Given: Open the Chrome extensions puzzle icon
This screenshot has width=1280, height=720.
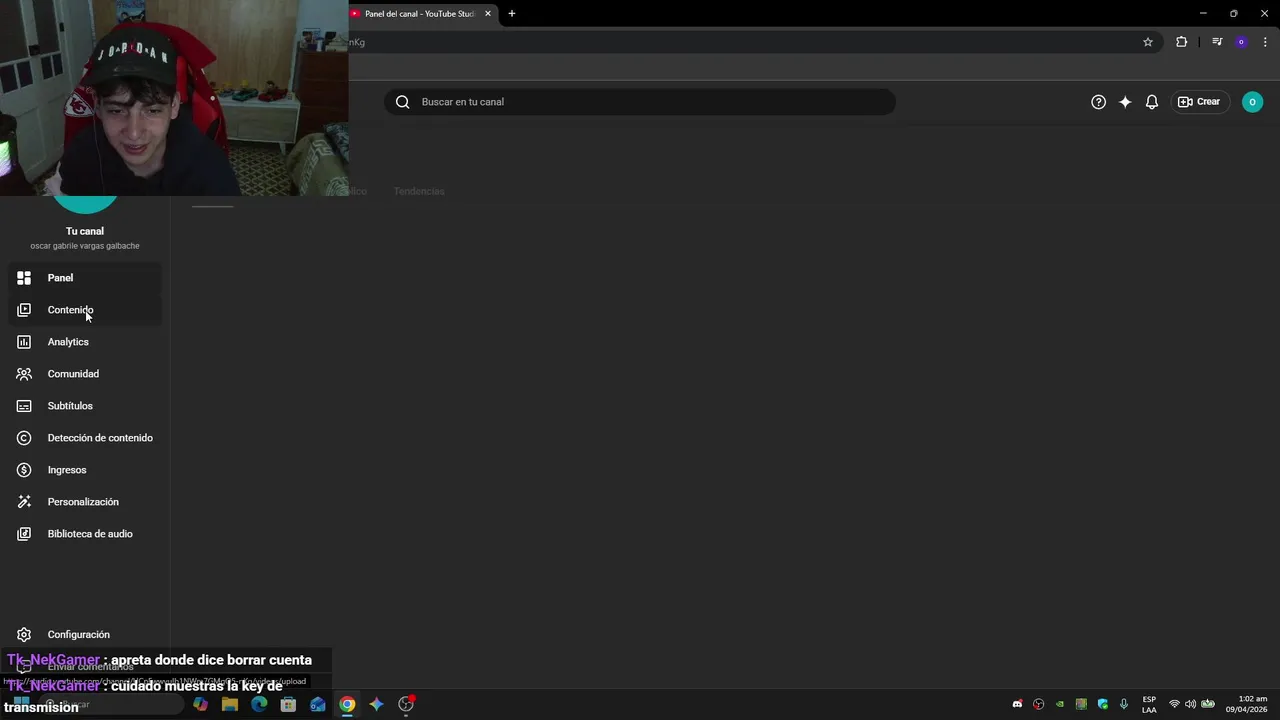Looking at the screenshot, I should (x=1182, y=42).
